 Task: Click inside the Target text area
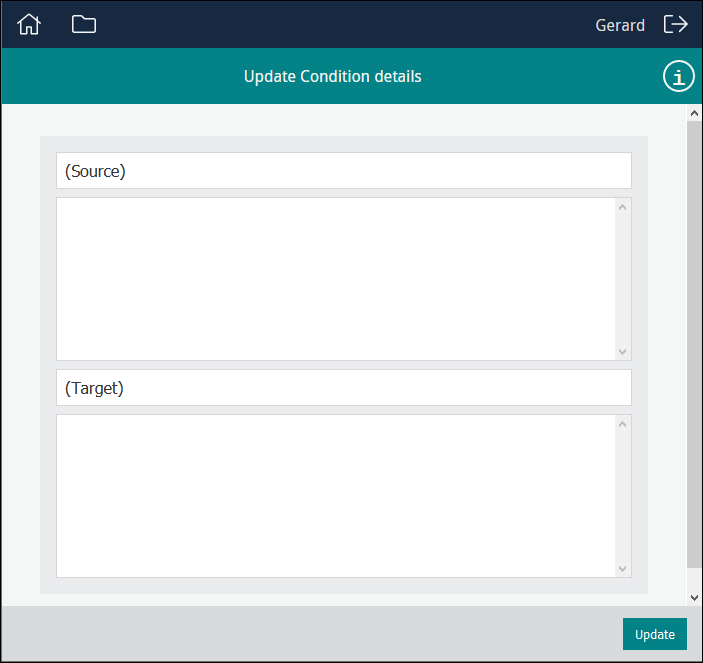[335, 496]
